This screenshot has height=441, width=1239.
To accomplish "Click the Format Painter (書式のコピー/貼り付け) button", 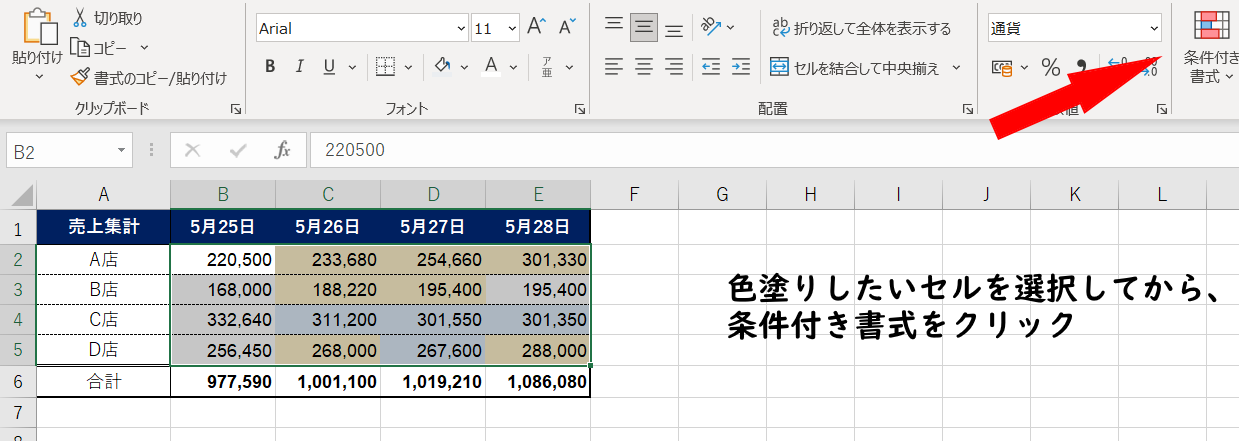I will tap(148, 77).
